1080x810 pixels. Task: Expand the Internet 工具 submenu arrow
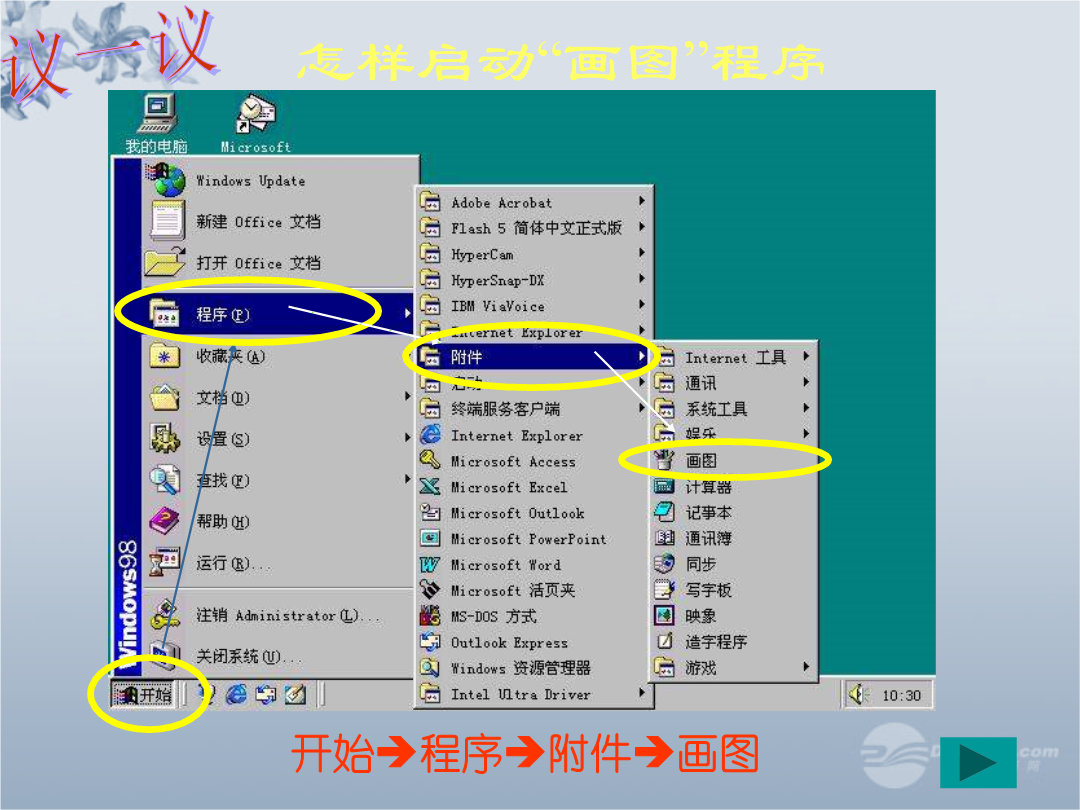click(805, 357)
